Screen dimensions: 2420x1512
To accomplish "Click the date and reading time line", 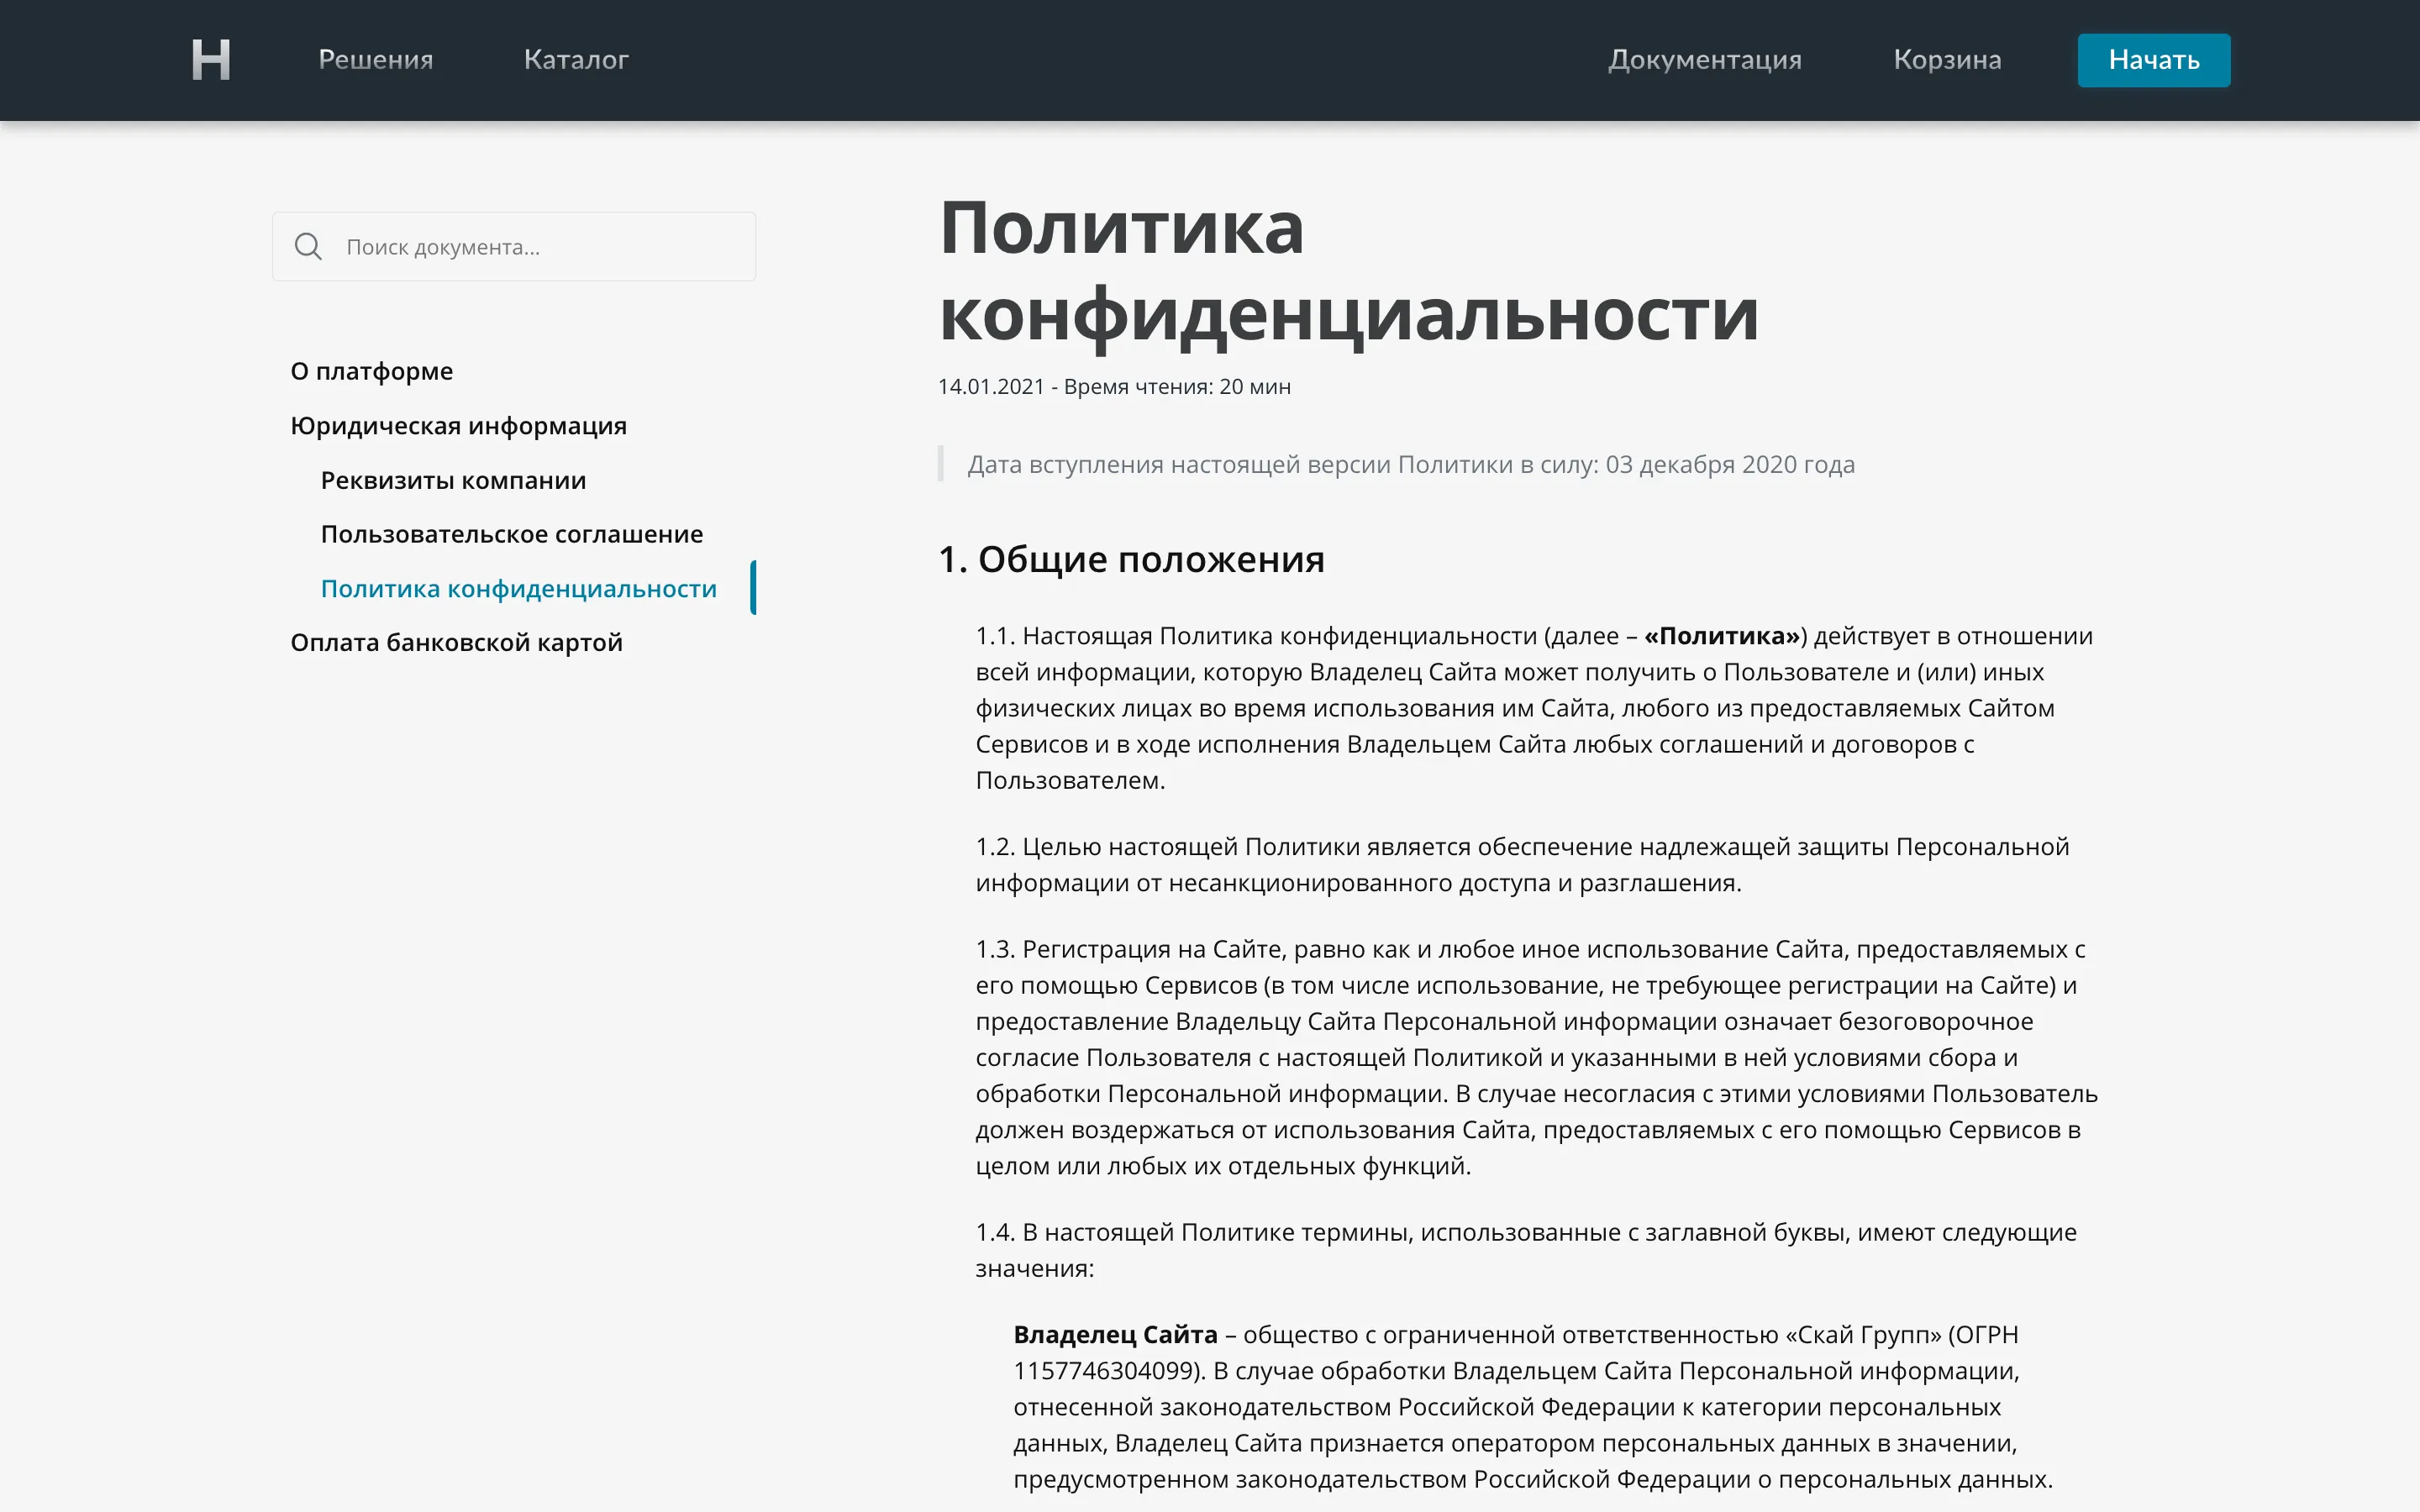I will 1113,387.
